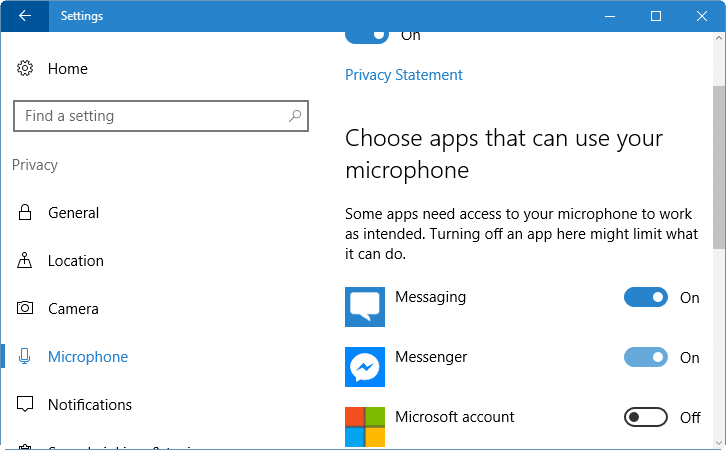This screenshot has width=726, height=450.
Task: Click the Microsoft account app icon
Action: pos(365,426)
